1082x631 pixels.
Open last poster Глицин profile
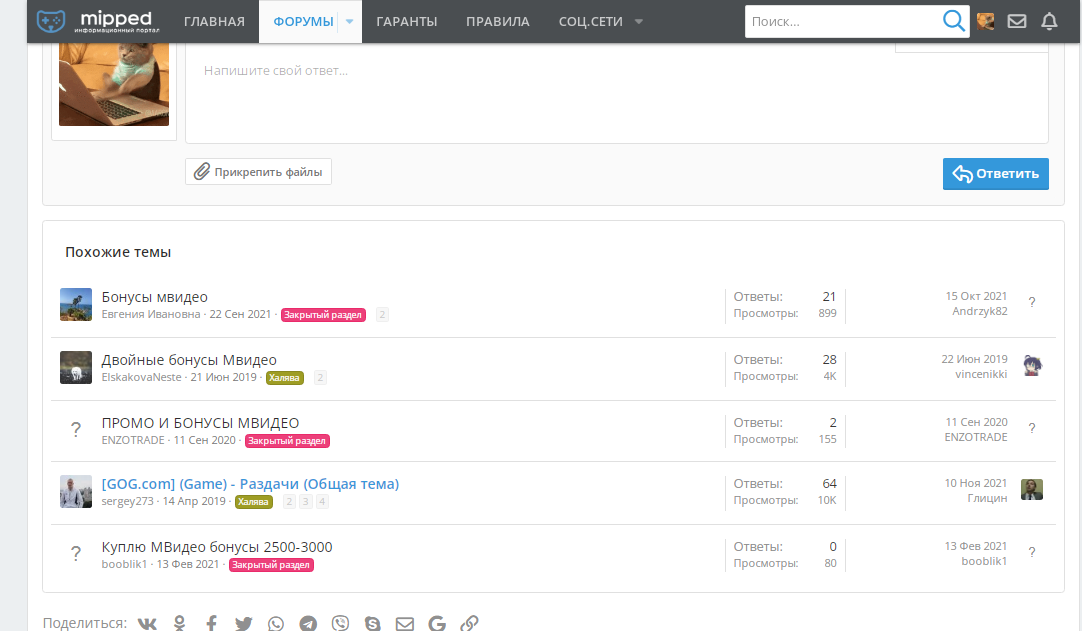(987, 498)
